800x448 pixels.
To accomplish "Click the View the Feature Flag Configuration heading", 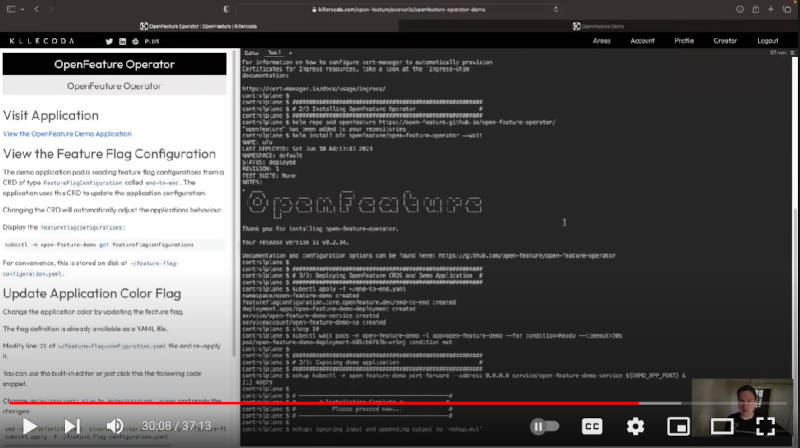I will (x=110, y=154).
